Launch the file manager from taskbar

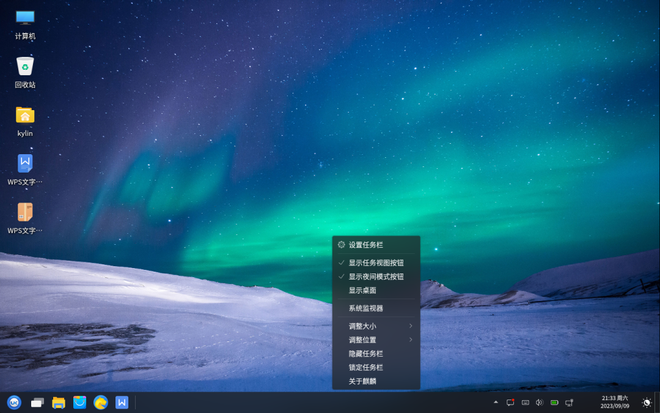(x=59, y=402)
